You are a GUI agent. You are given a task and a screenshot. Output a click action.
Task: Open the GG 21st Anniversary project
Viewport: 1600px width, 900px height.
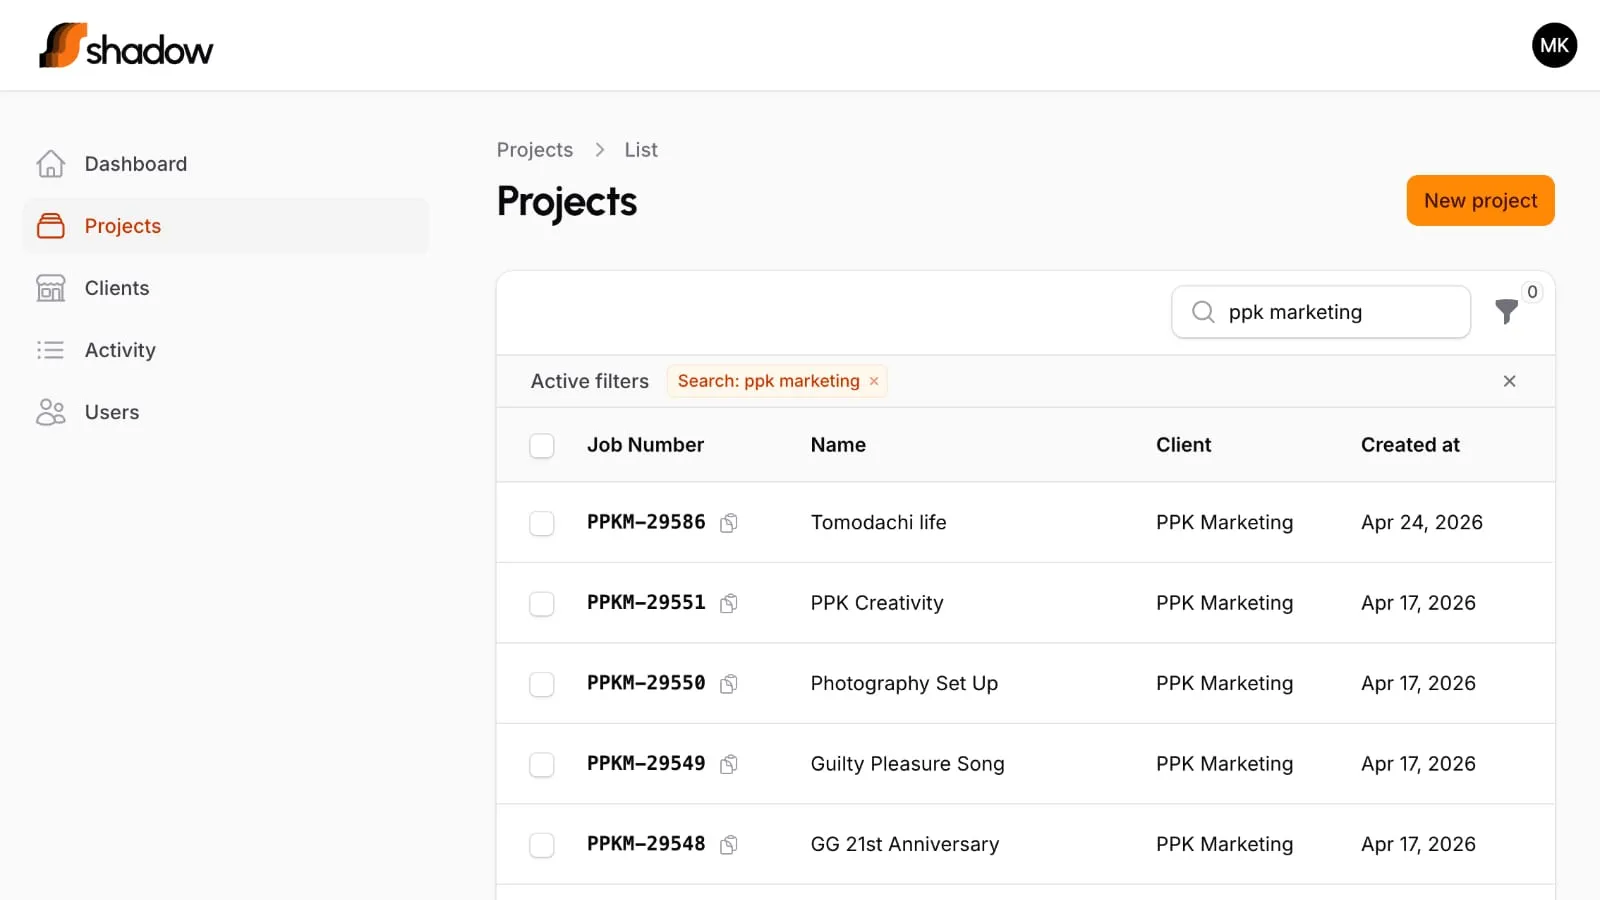(x=905, y=844)
